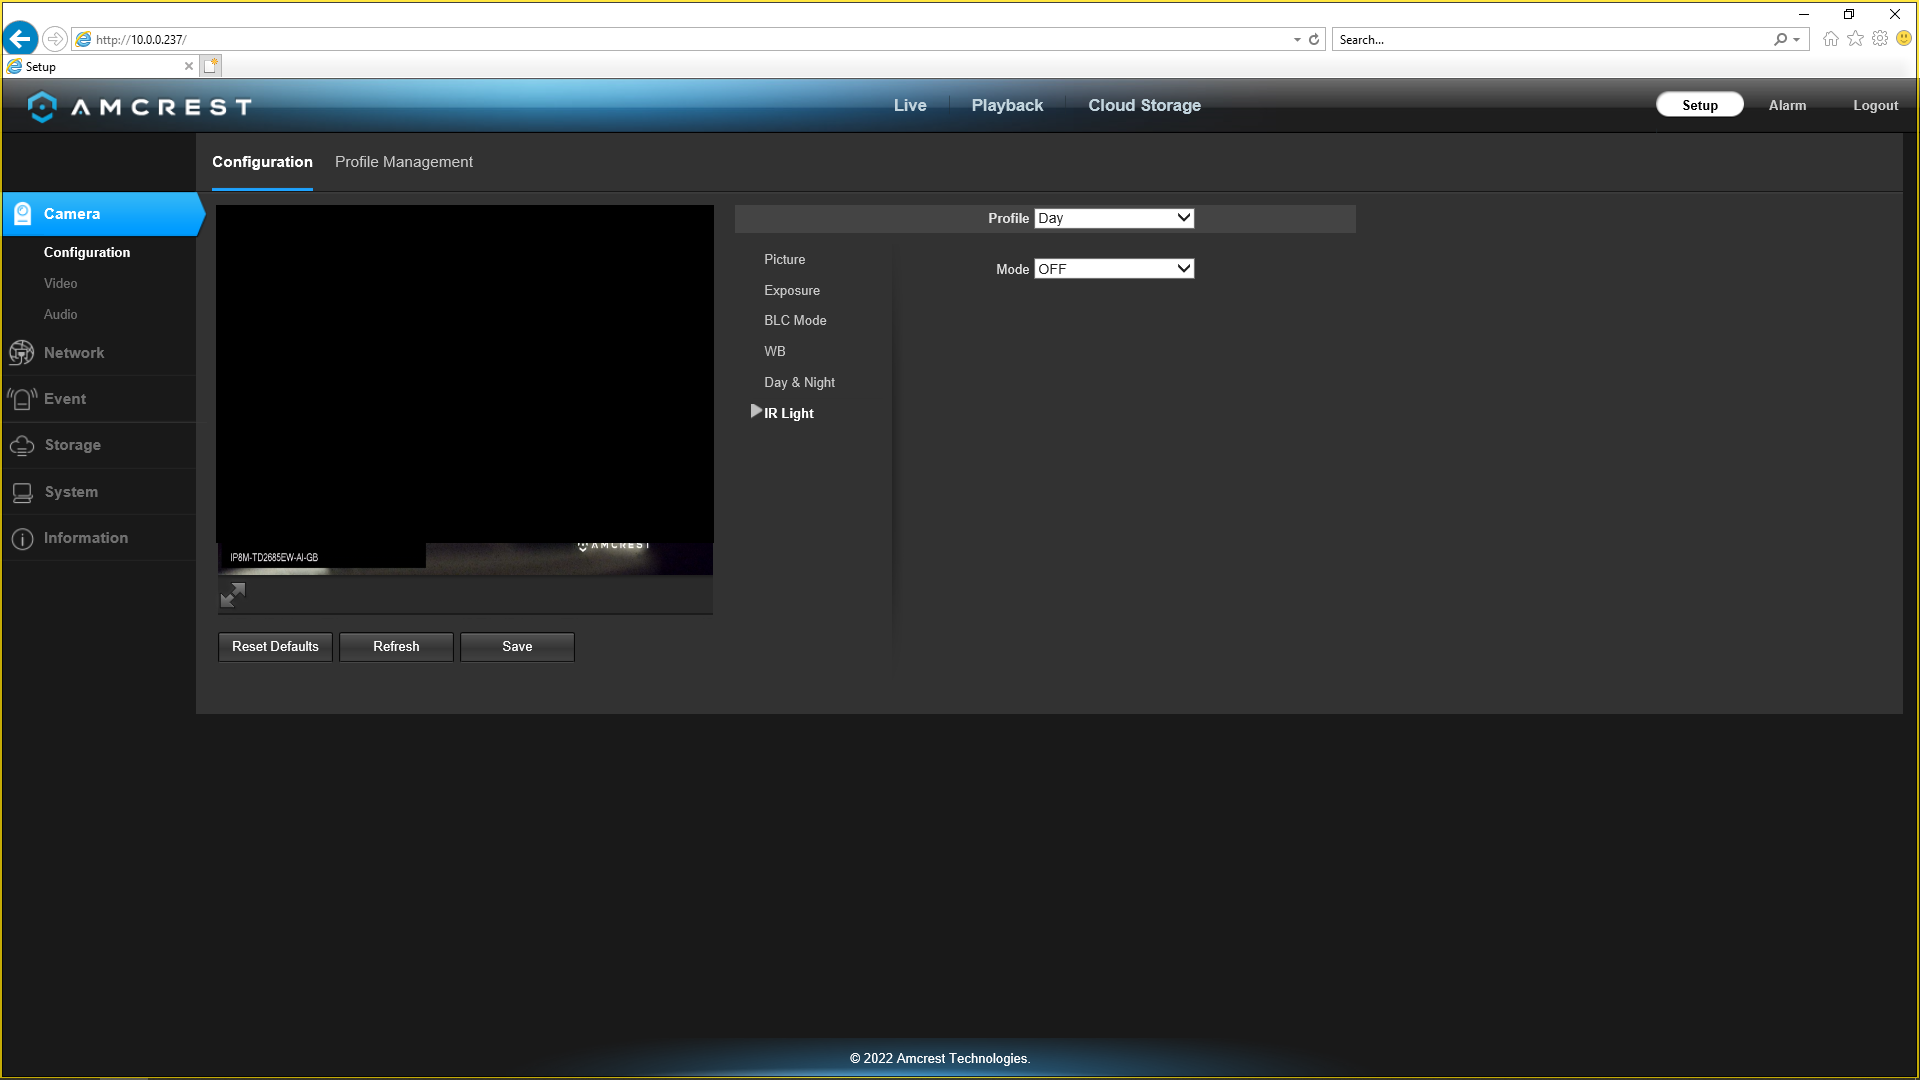Screen dimensions: 1920x1080
Task: Expand the Information menu section
Action: click(99, 538)
